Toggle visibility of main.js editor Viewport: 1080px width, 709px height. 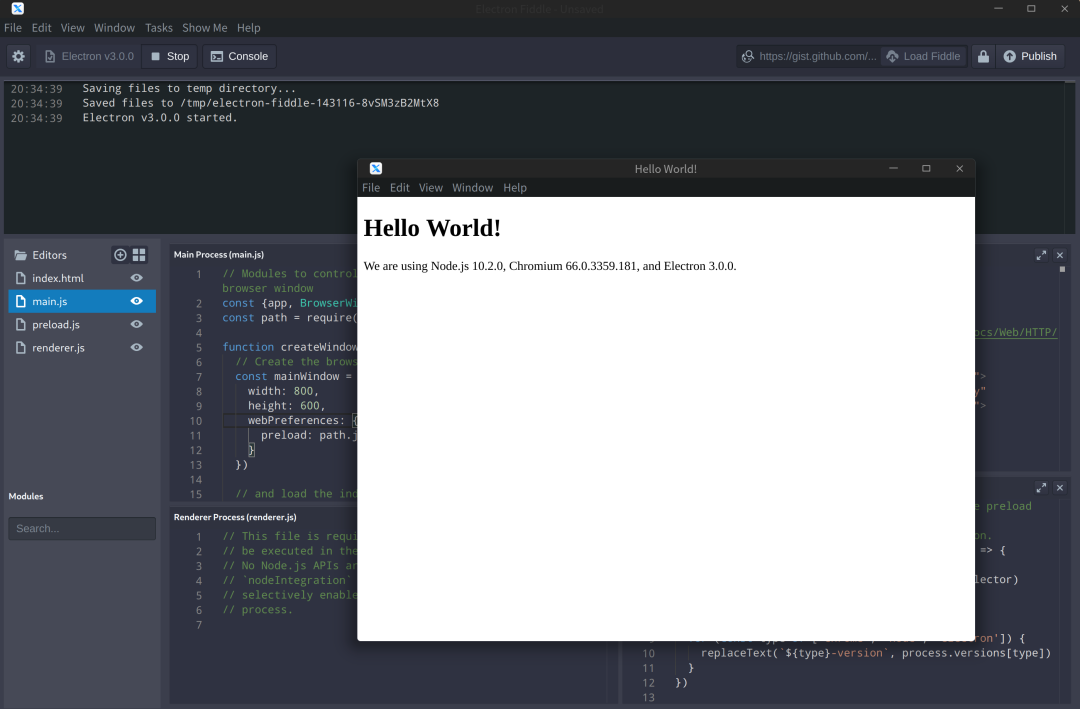(x=137, y=301)
